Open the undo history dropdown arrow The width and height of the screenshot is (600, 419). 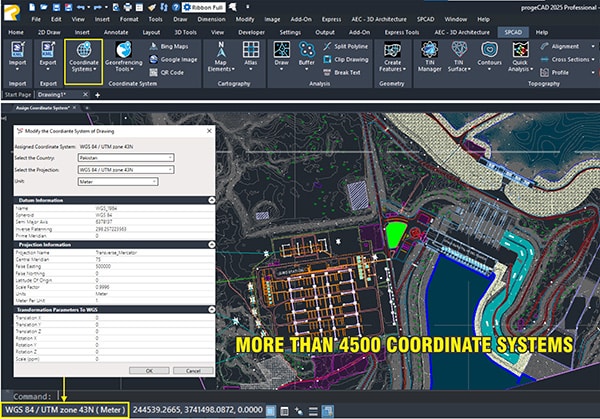click(x=88, y=7)
